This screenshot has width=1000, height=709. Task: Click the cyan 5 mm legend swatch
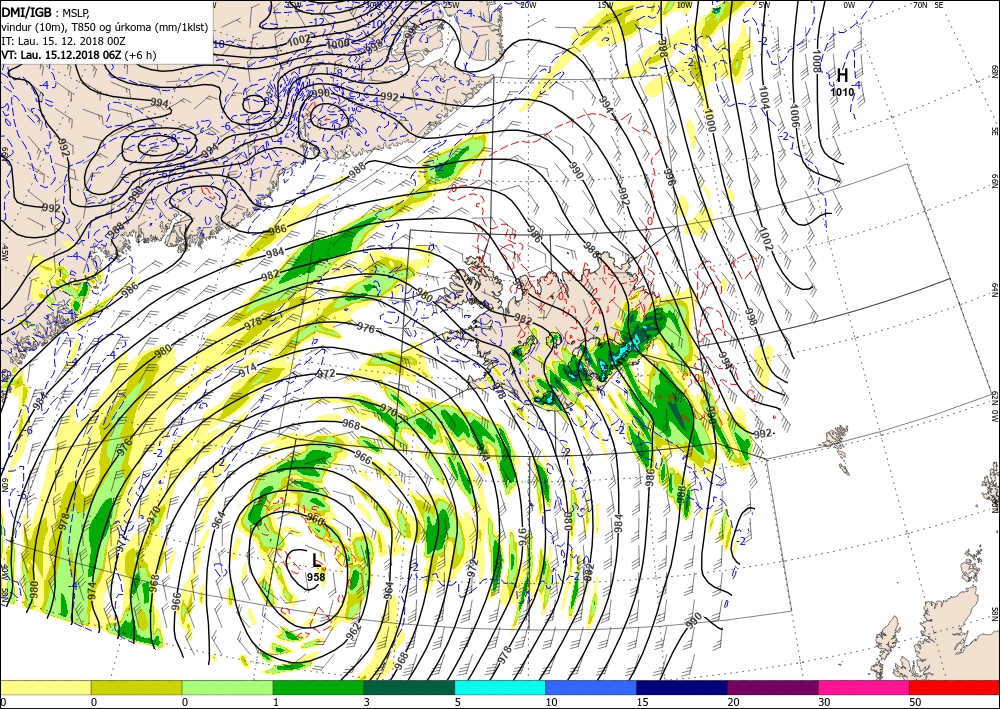[x=500, y=687]
